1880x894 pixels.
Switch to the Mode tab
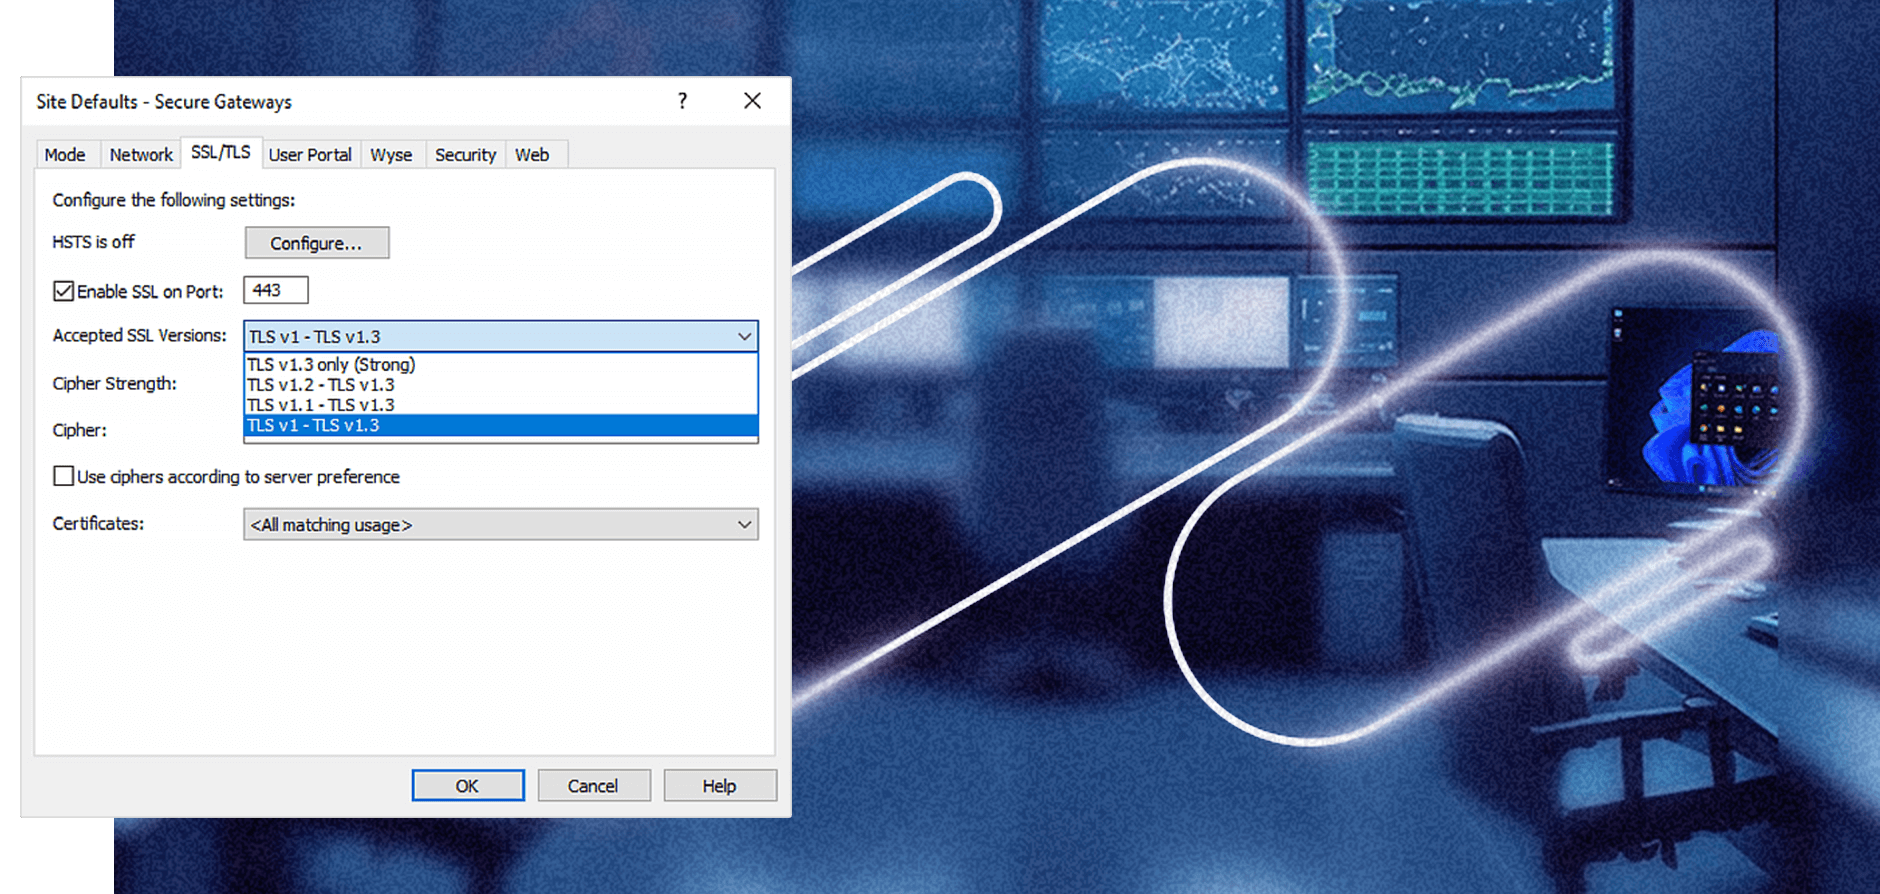point(65,155)
